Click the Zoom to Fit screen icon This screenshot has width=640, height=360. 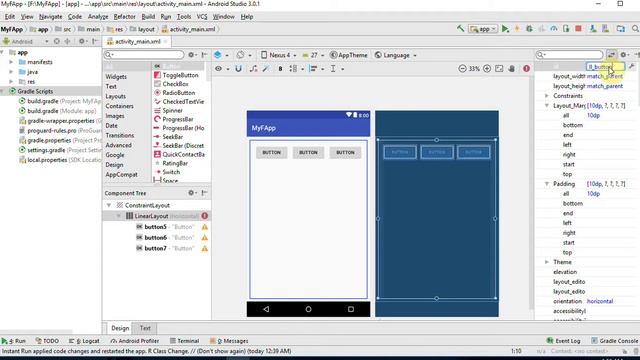tap(499, 69)
